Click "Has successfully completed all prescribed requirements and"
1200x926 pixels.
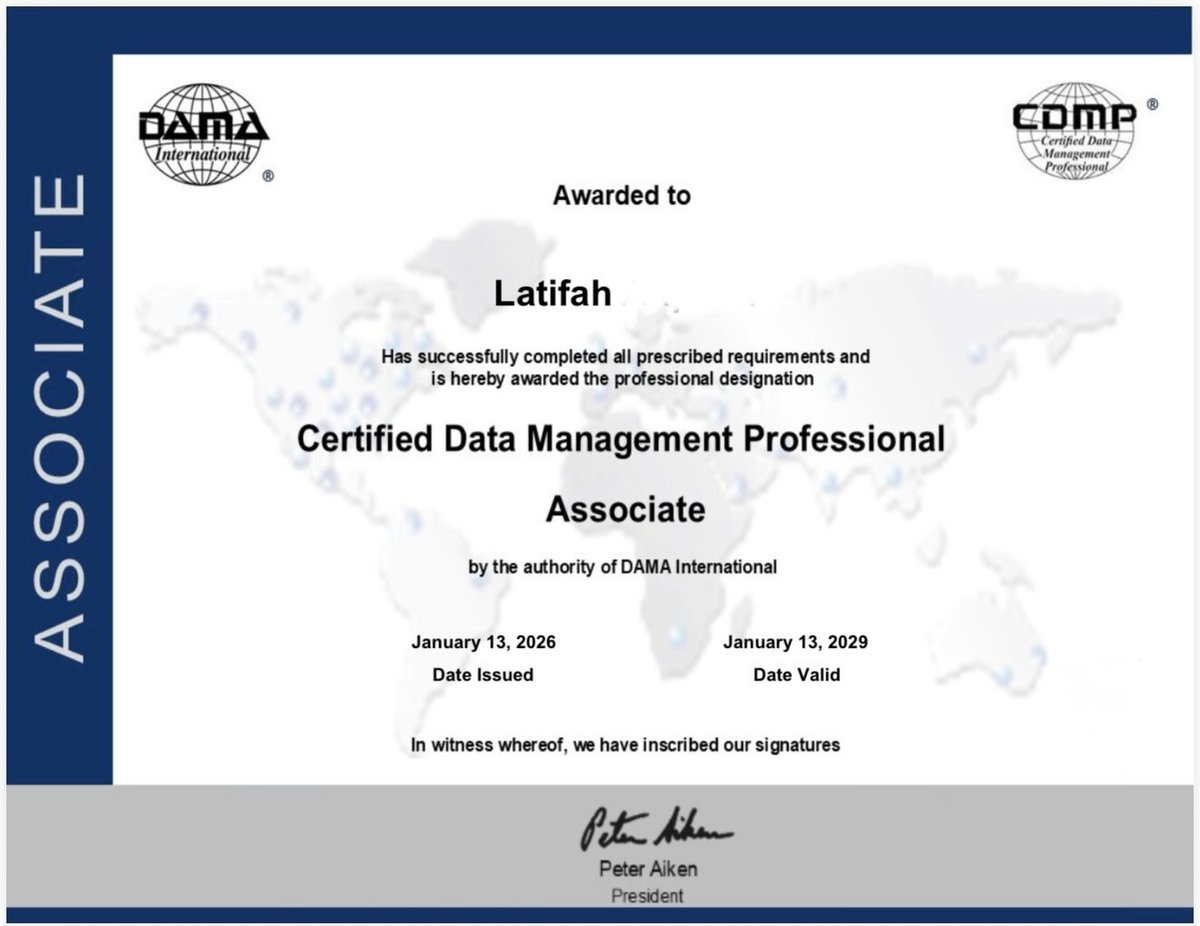[x=625, y=356]
